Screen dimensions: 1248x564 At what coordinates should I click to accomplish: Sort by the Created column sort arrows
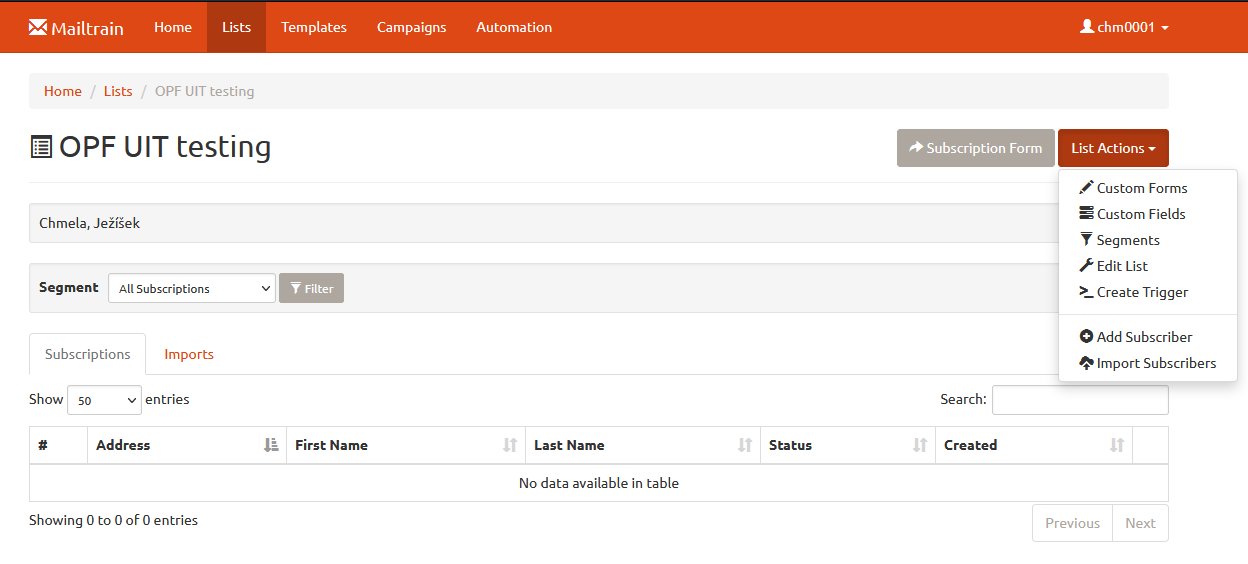[1117, 445]
